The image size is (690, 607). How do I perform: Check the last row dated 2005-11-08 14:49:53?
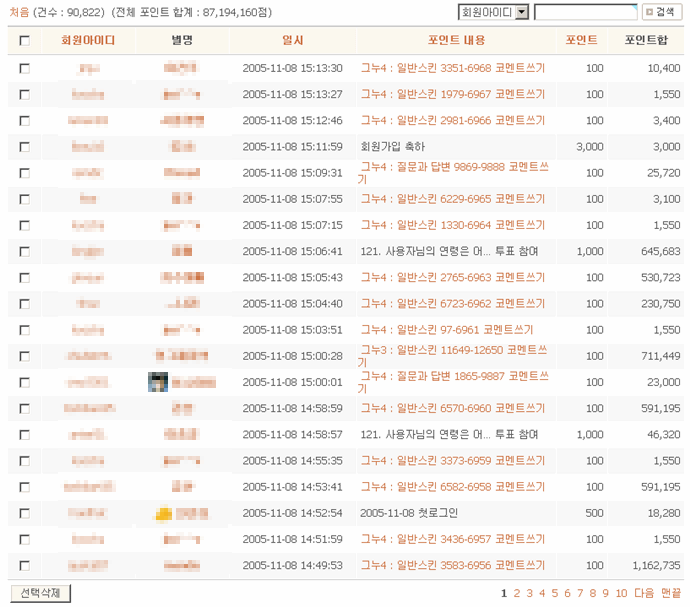25,566
